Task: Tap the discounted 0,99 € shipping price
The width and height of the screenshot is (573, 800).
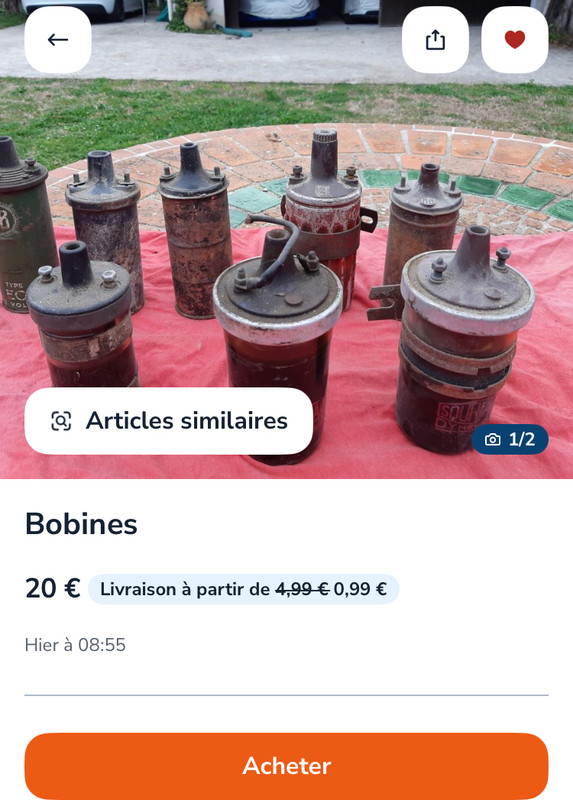Action: point(360,589)
